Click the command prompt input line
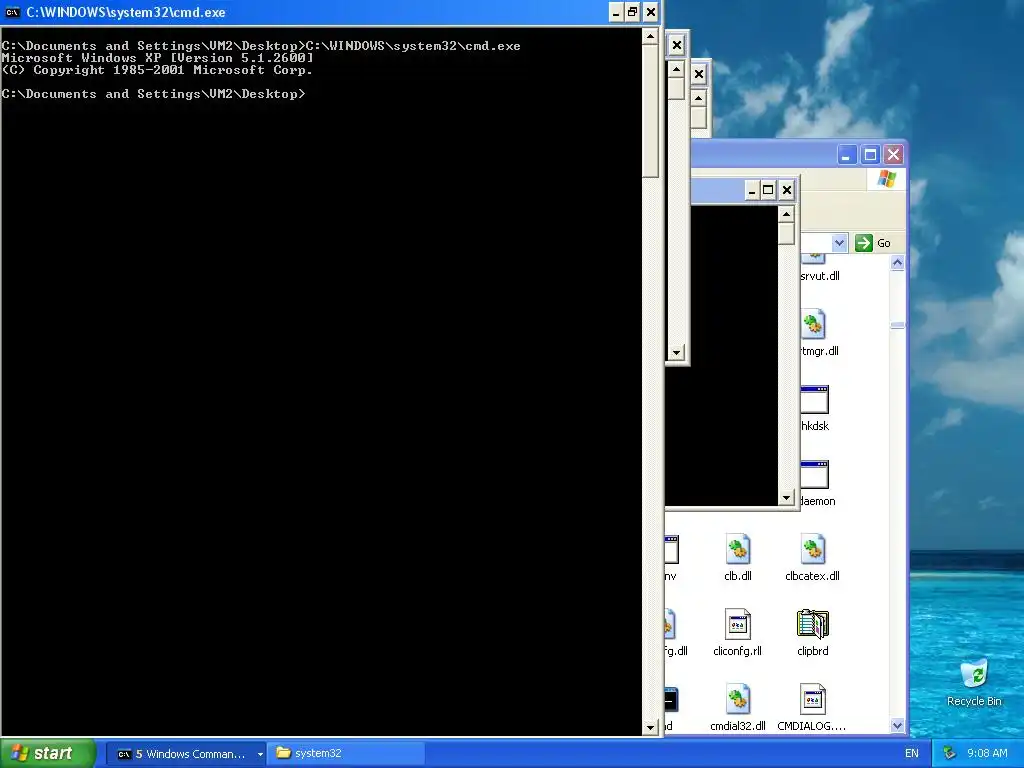 (153, 94)
